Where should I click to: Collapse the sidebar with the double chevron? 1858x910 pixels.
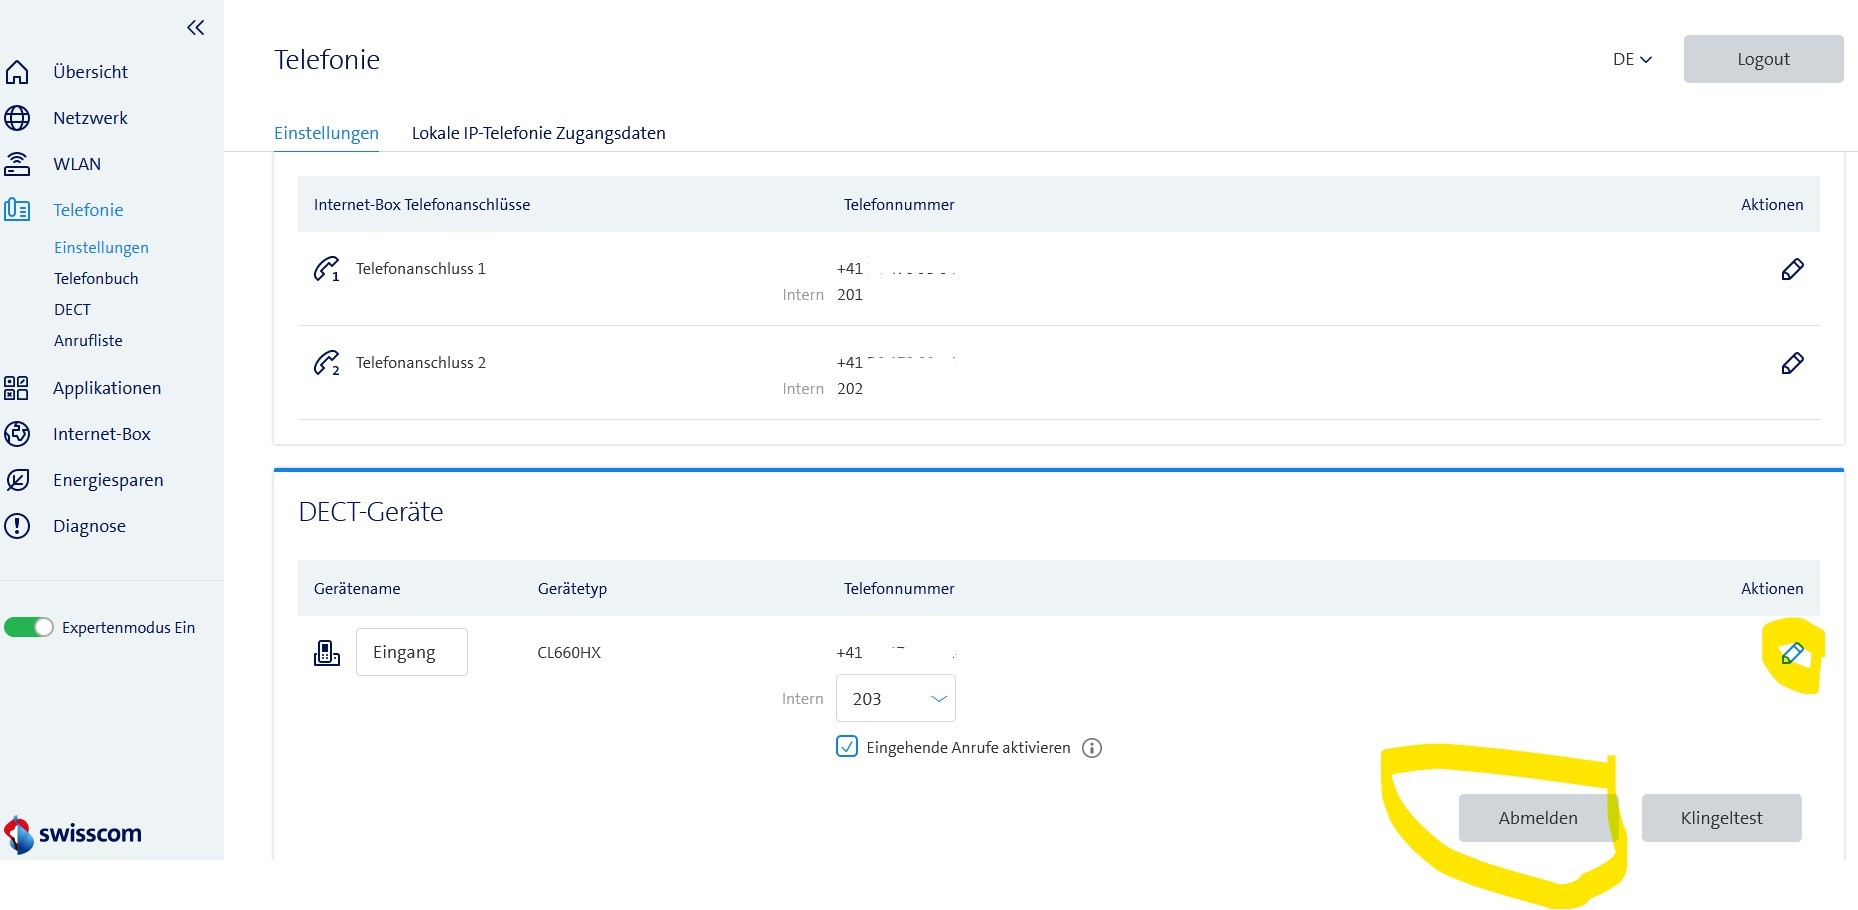coord(196,28)
